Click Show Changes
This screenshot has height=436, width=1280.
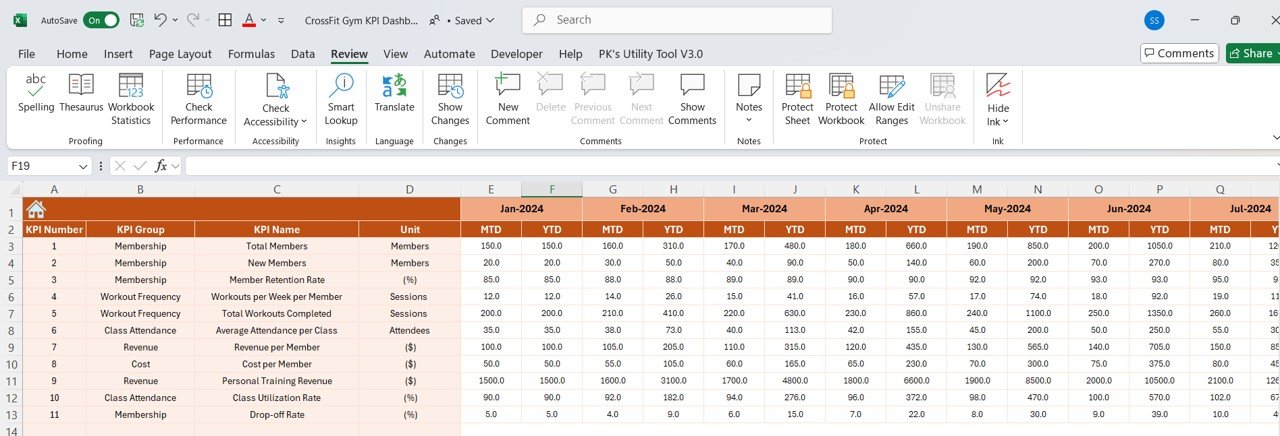(450, 99)
